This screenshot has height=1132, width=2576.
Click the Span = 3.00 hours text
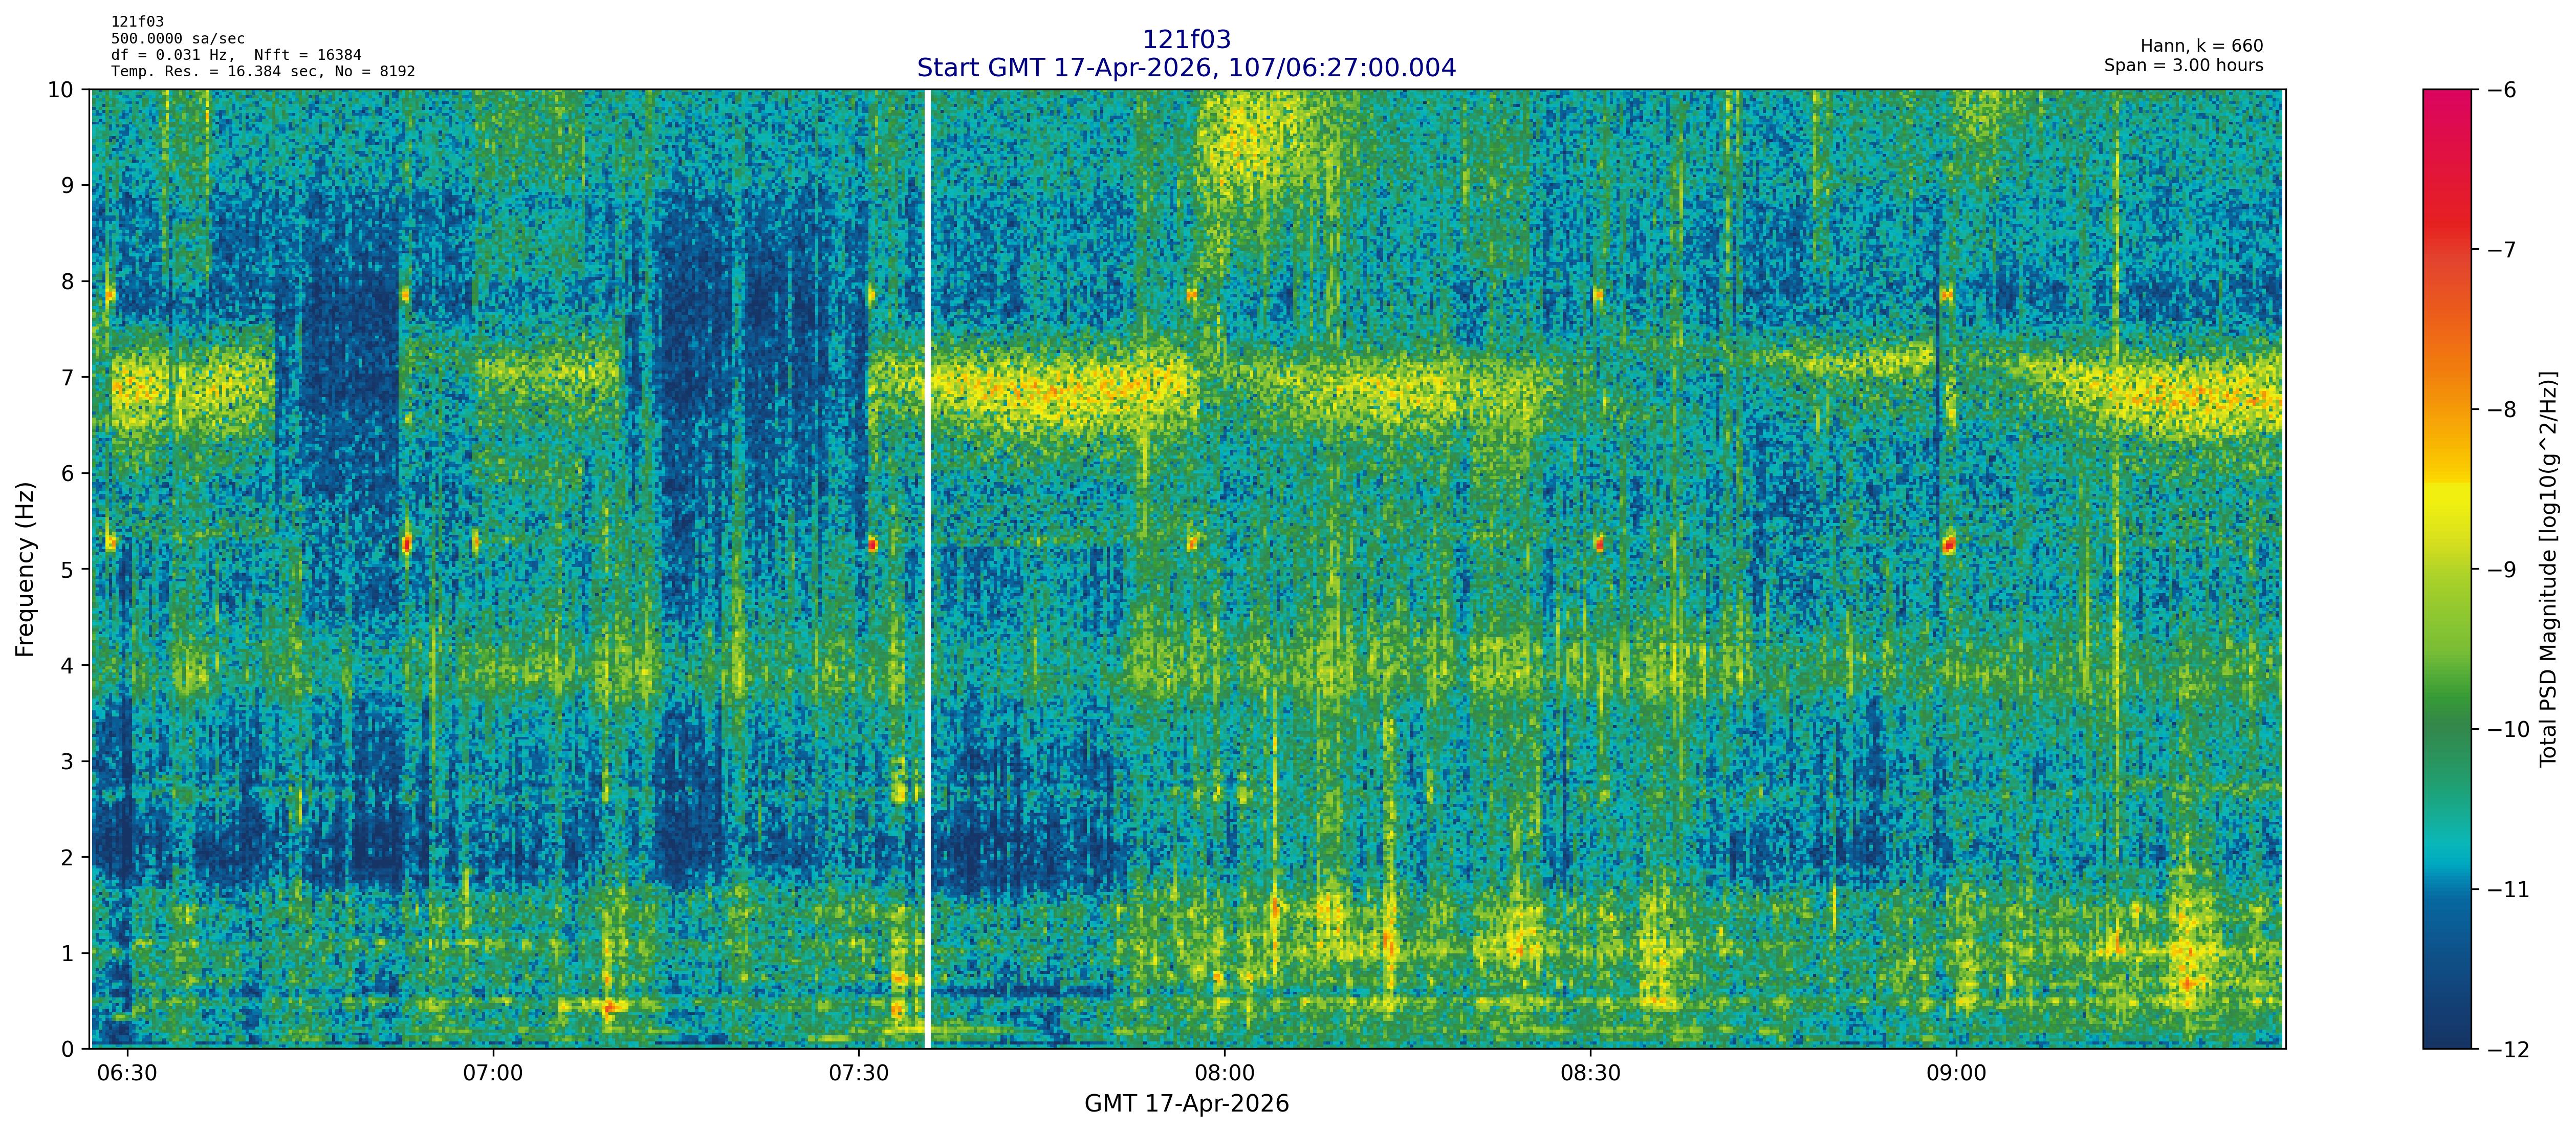click(2183, 66)
